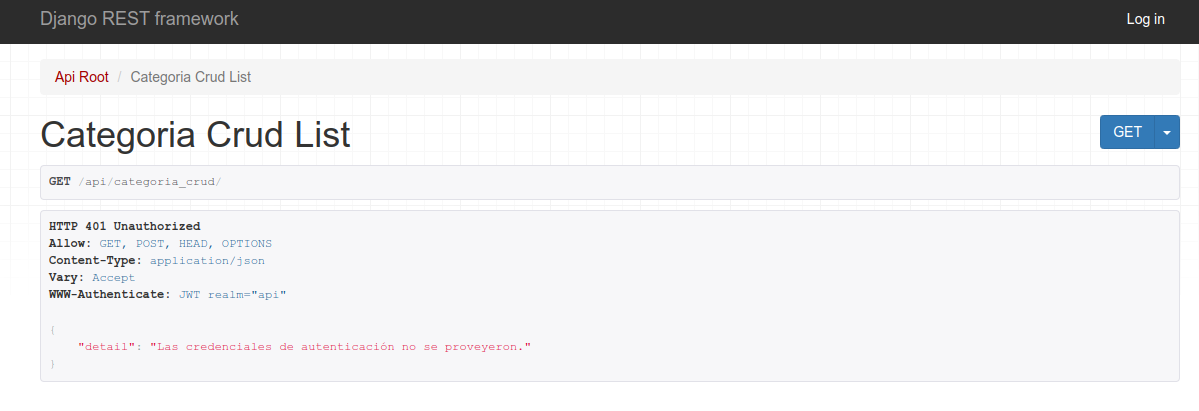Click the Allow header label
Screen dimensions: 1199x411
tap(69, 243)
